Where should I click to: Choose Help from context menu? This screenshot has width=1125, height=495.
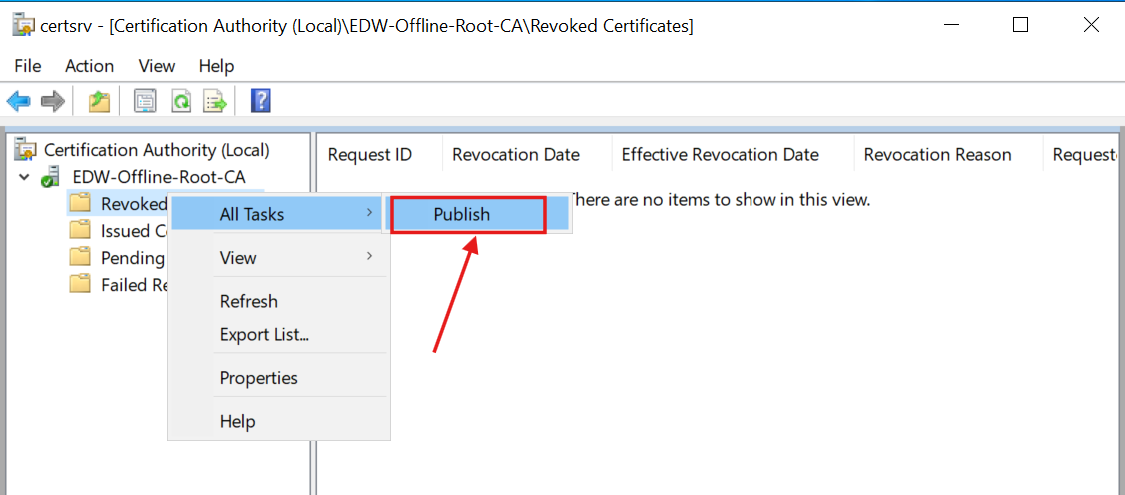pos(279,421)
